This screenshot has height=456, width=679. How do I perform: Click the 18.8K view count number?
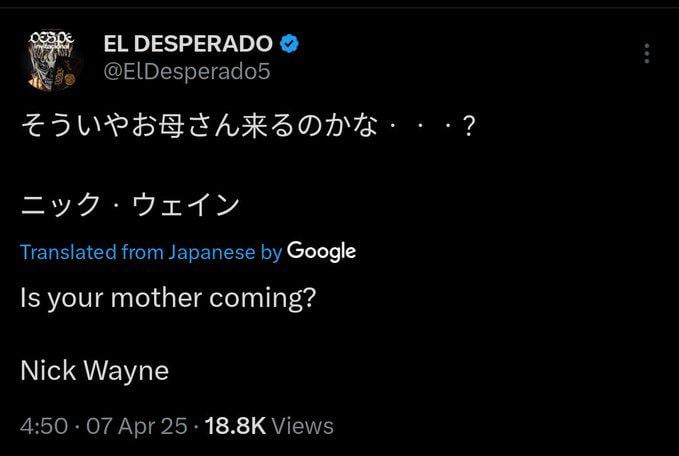pos(235,426)
